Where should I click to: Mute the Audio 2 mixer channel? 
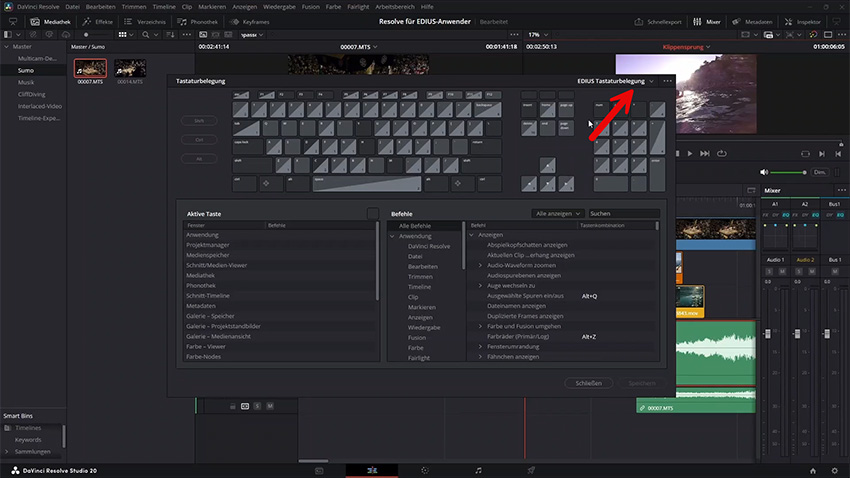point(812,271)
